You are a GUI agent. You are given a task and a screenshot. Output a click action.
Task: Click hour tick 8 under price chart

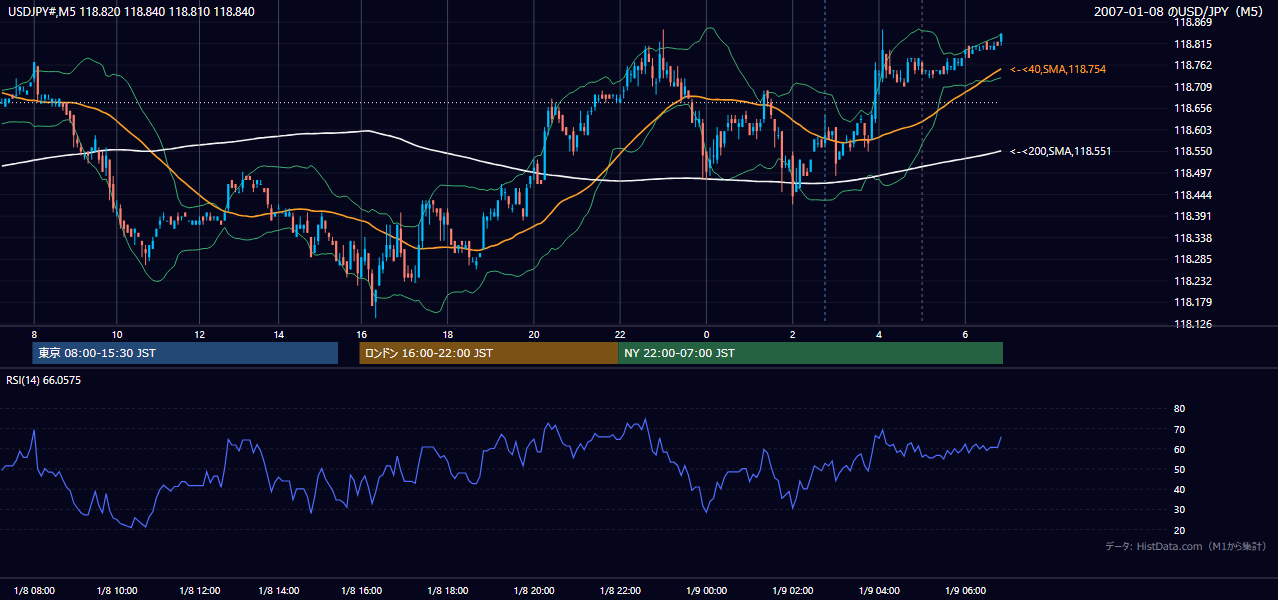[x=34, y=334]
